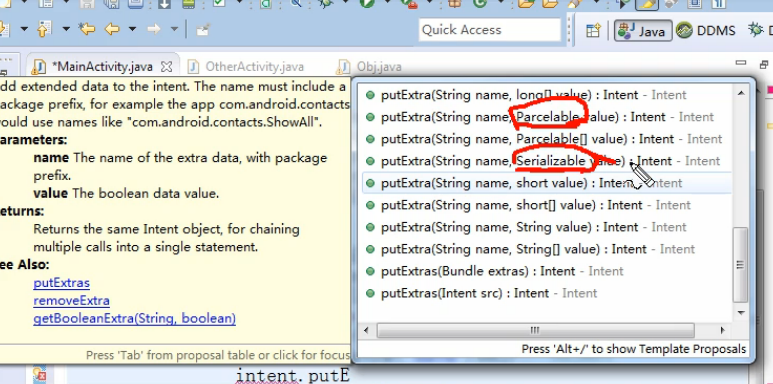The image size is (773, 384).
Task: Click the yellow Back navigation arrow
Action: pos(112,29)
